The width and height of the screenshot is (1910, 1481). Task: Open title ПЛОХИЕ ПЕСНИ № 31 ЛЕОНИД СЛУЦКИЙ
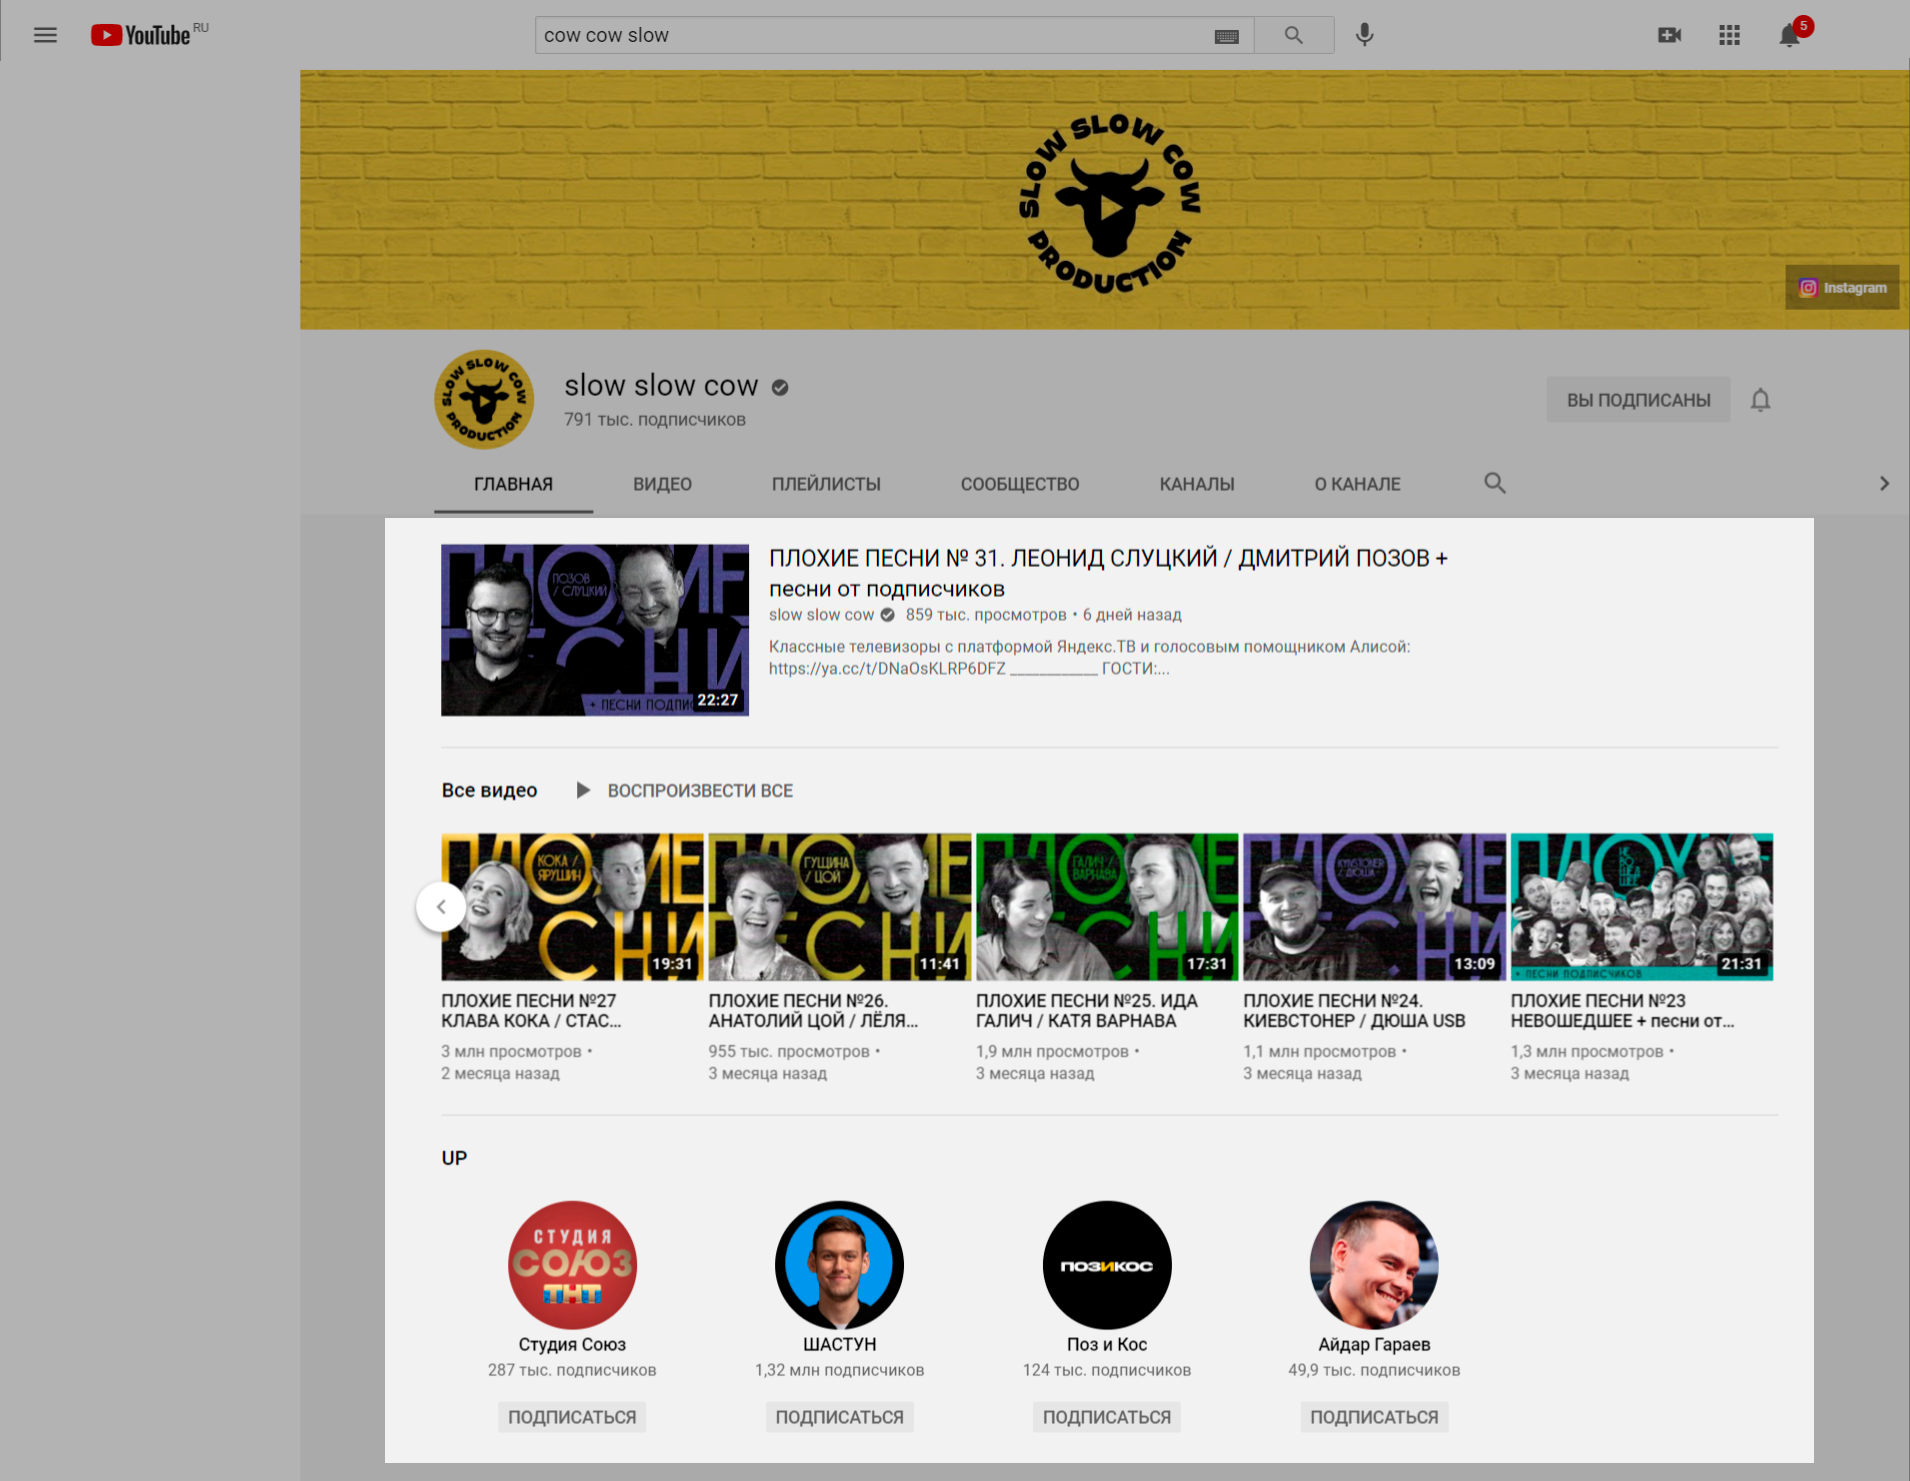(x=1108, y=573)
